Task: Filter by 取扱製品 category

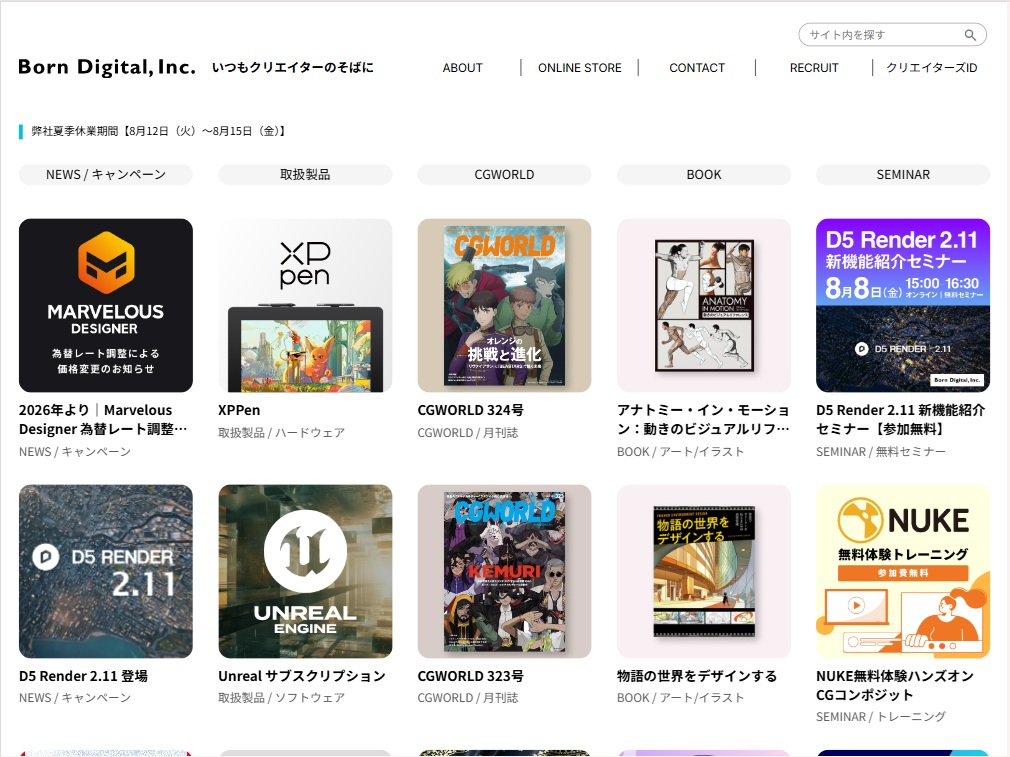Action: [x=305, y=175]
